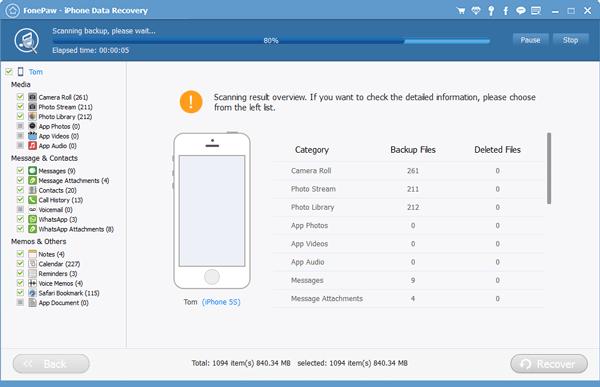Screen dimensions: 600x387
Task: Select Message Attachments (4) in the tree
Action: [x=74, y=181]
